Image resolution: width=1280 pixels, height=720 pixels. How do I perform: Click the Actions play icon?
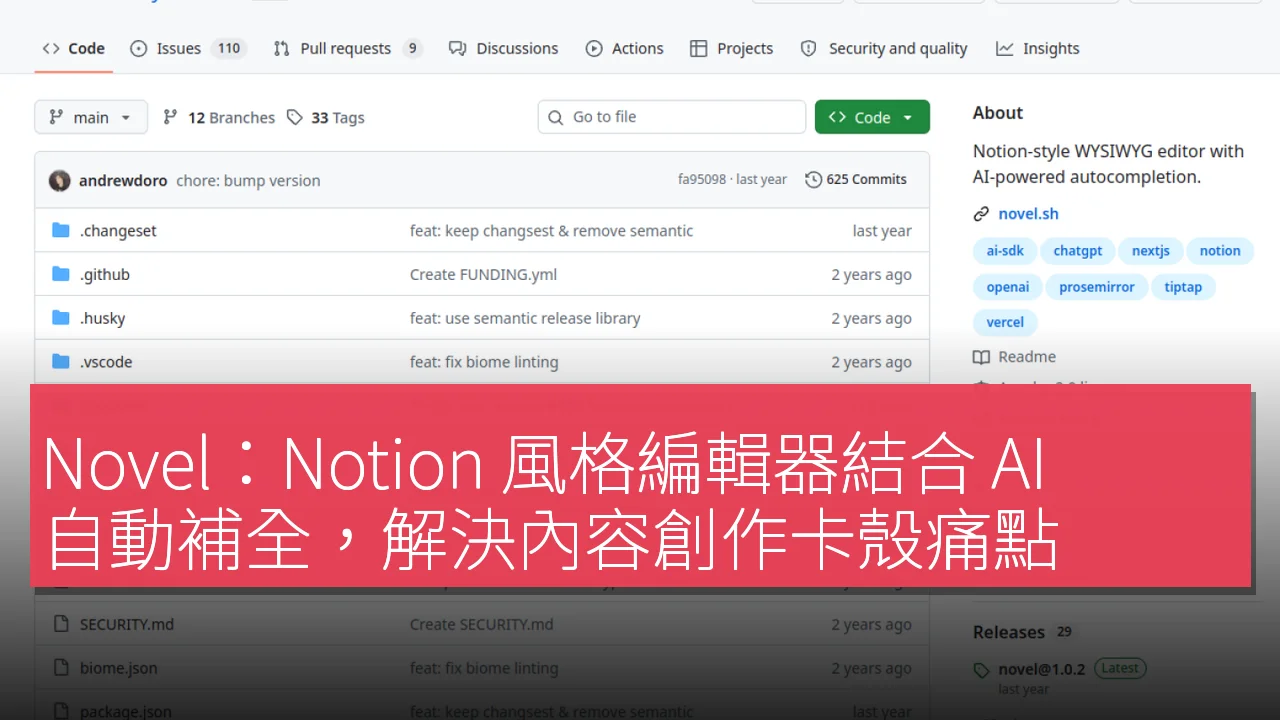point(594,48)
